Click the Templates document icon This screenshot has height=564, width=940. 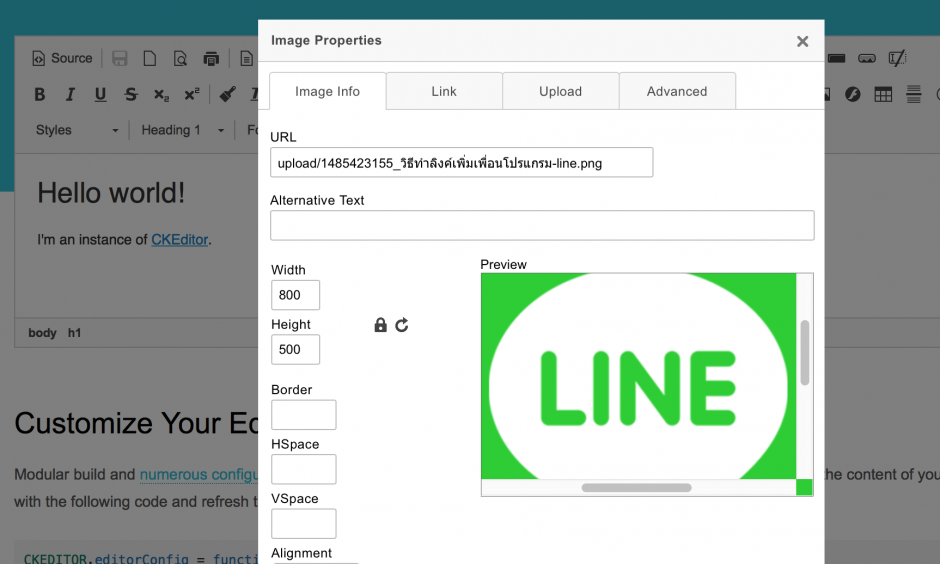pos(246,58)
